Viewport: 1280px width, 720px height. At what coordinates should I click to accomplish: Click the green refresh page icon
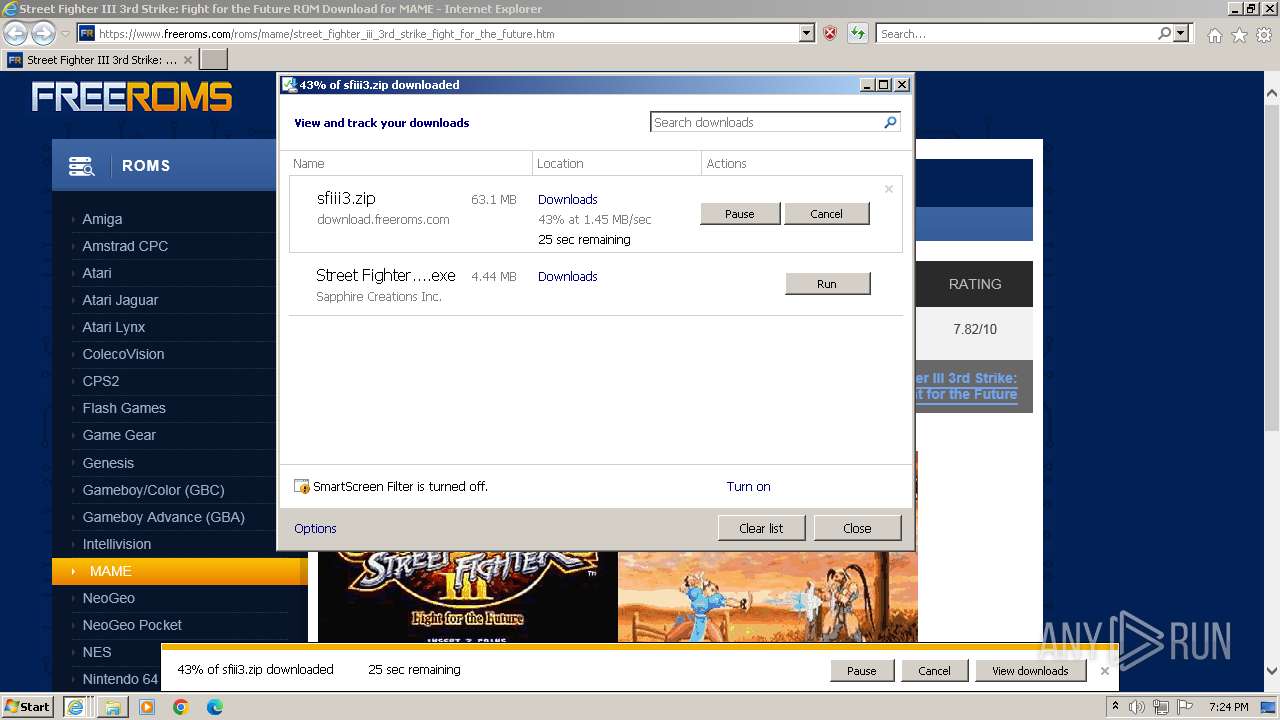click(x=857, y=34)
